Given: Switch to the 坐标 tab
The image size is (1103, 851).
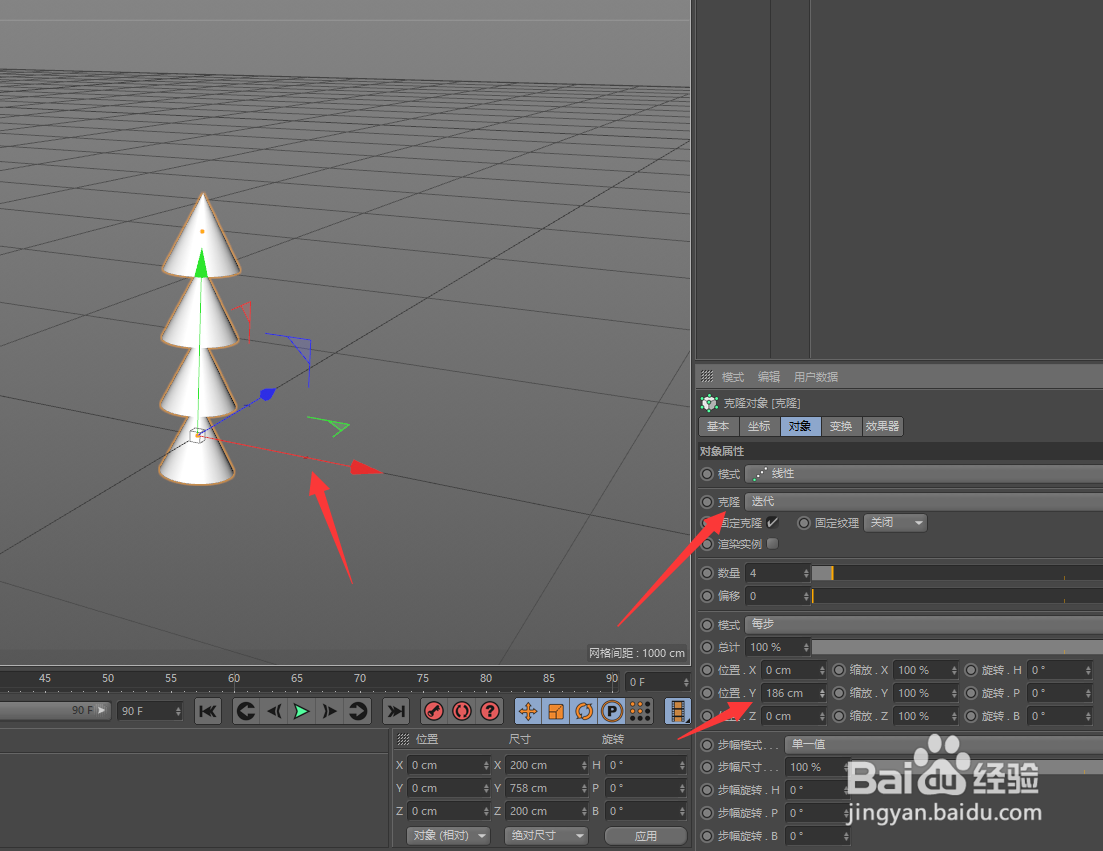Looking at the screenshot, I should [759, 426].
